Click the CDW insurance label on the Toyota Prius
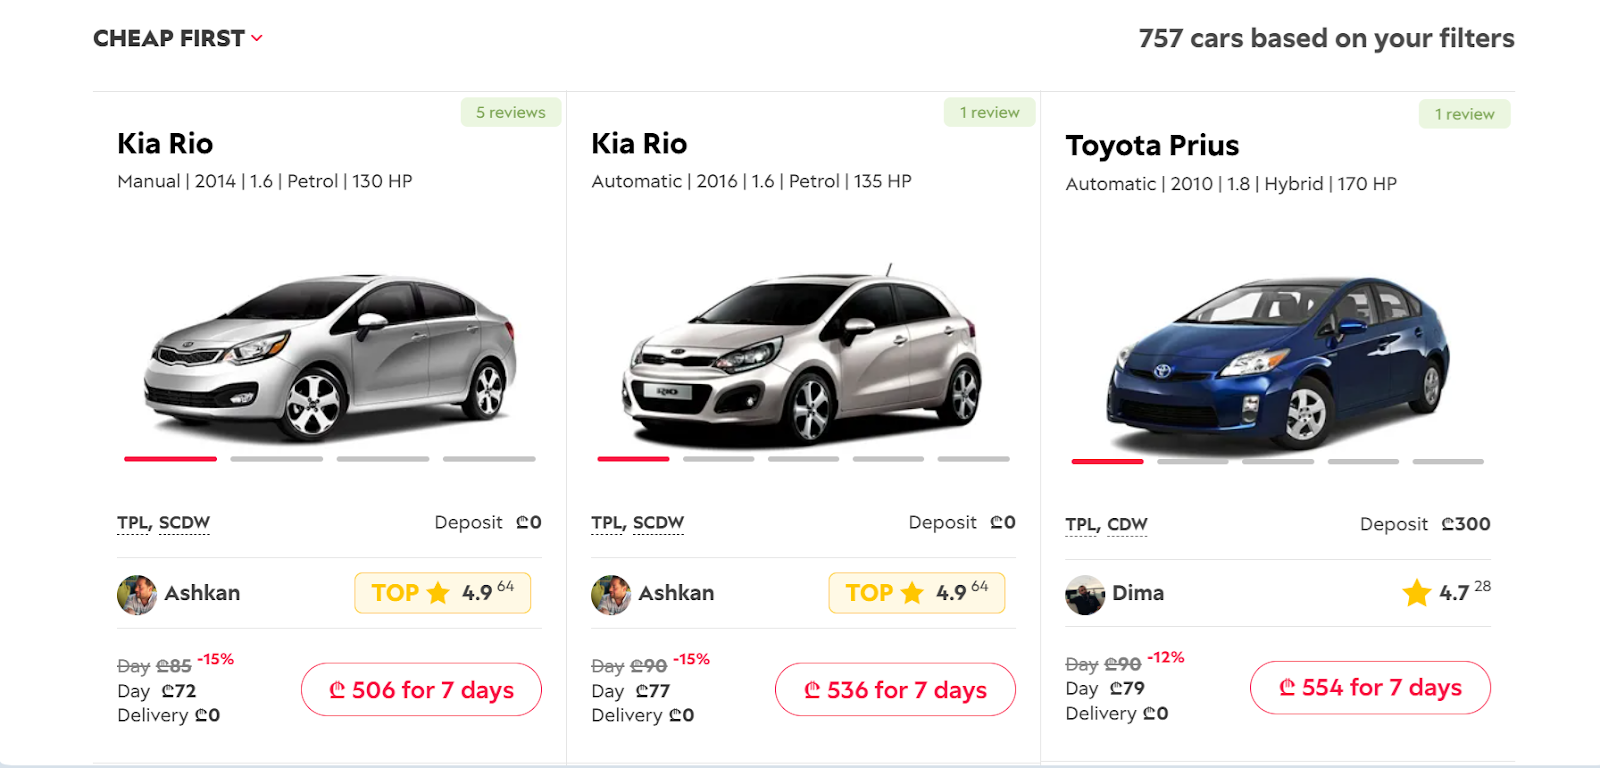Image resolution: width=1600 pixels, height=768 pixels. point(1127,525)
